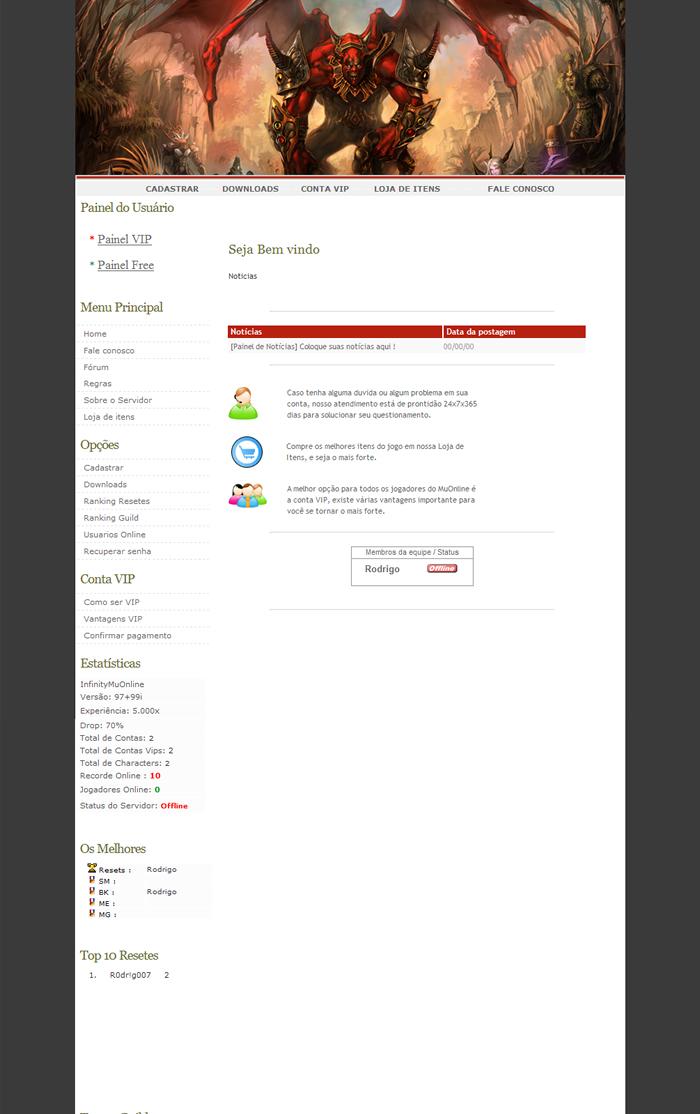Click team member name Rodrigo in status box
This screenshot has height=1114, width=700.
tap(382, 569)
